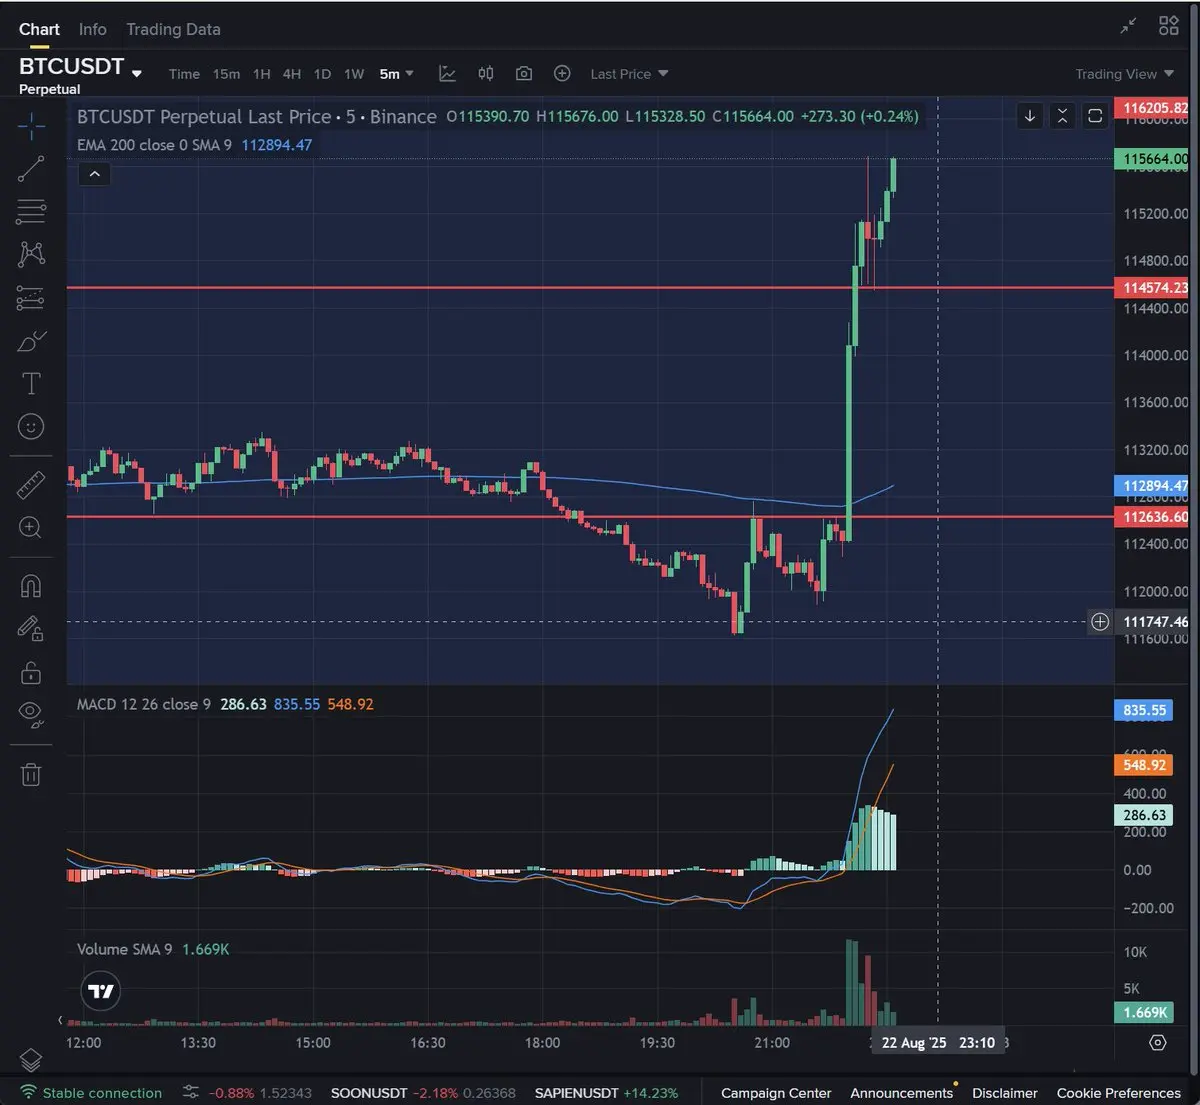The image size is (1200, 1105).
Task: Click the scroll-down arrow button in chart header
Action: tap(1030, 116)
